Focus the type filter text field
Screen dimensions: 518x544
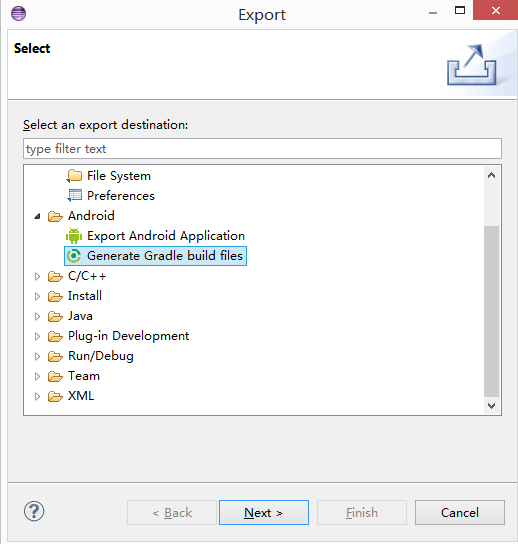click(262, 149)
